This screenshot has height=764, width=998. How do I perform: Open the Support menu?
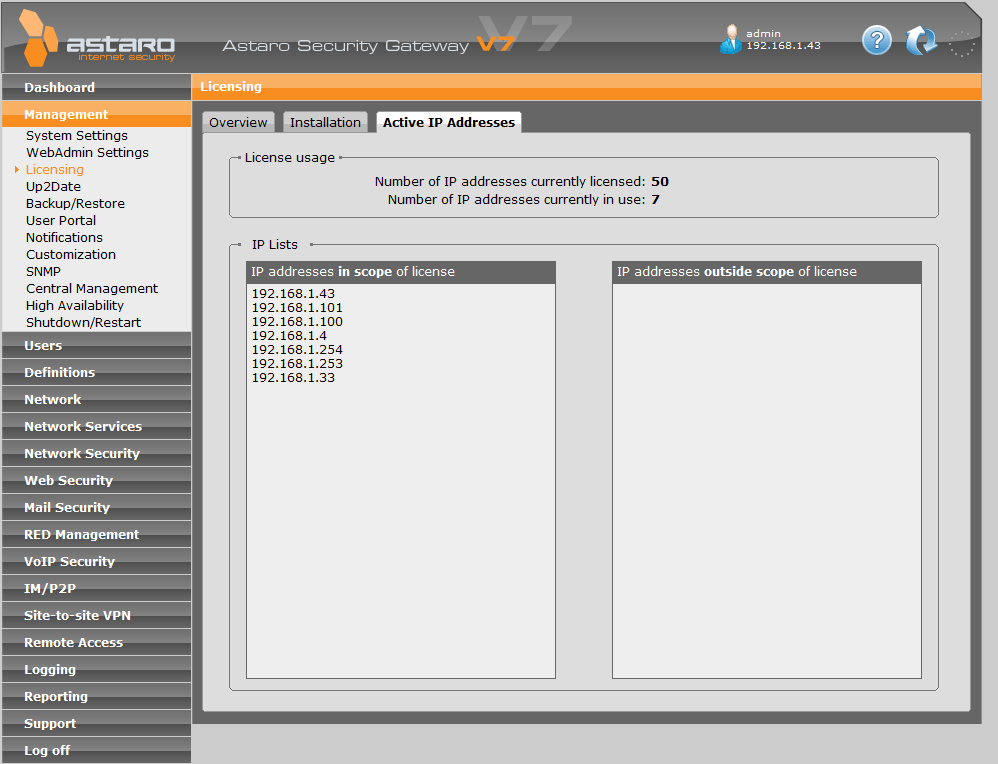pyautogui.click(x=97, y=724)
